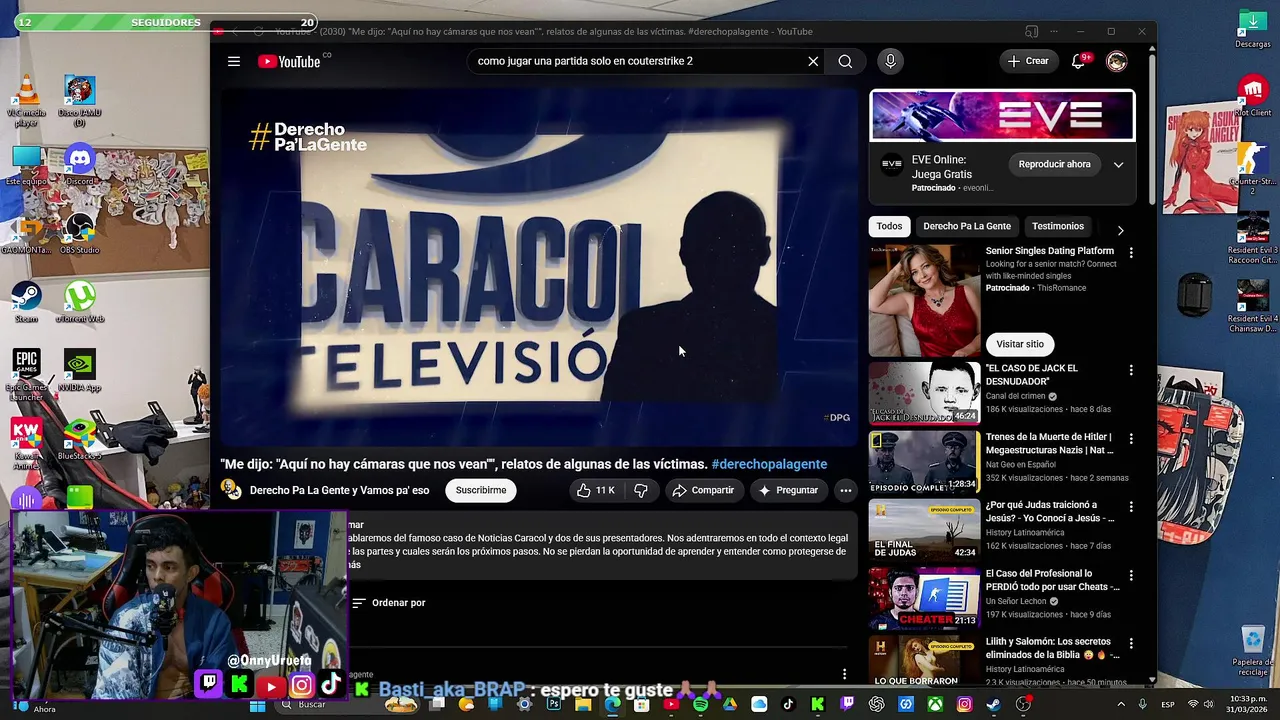
Task: Open the Crear menu
Action: click(x=1028, y=61)
